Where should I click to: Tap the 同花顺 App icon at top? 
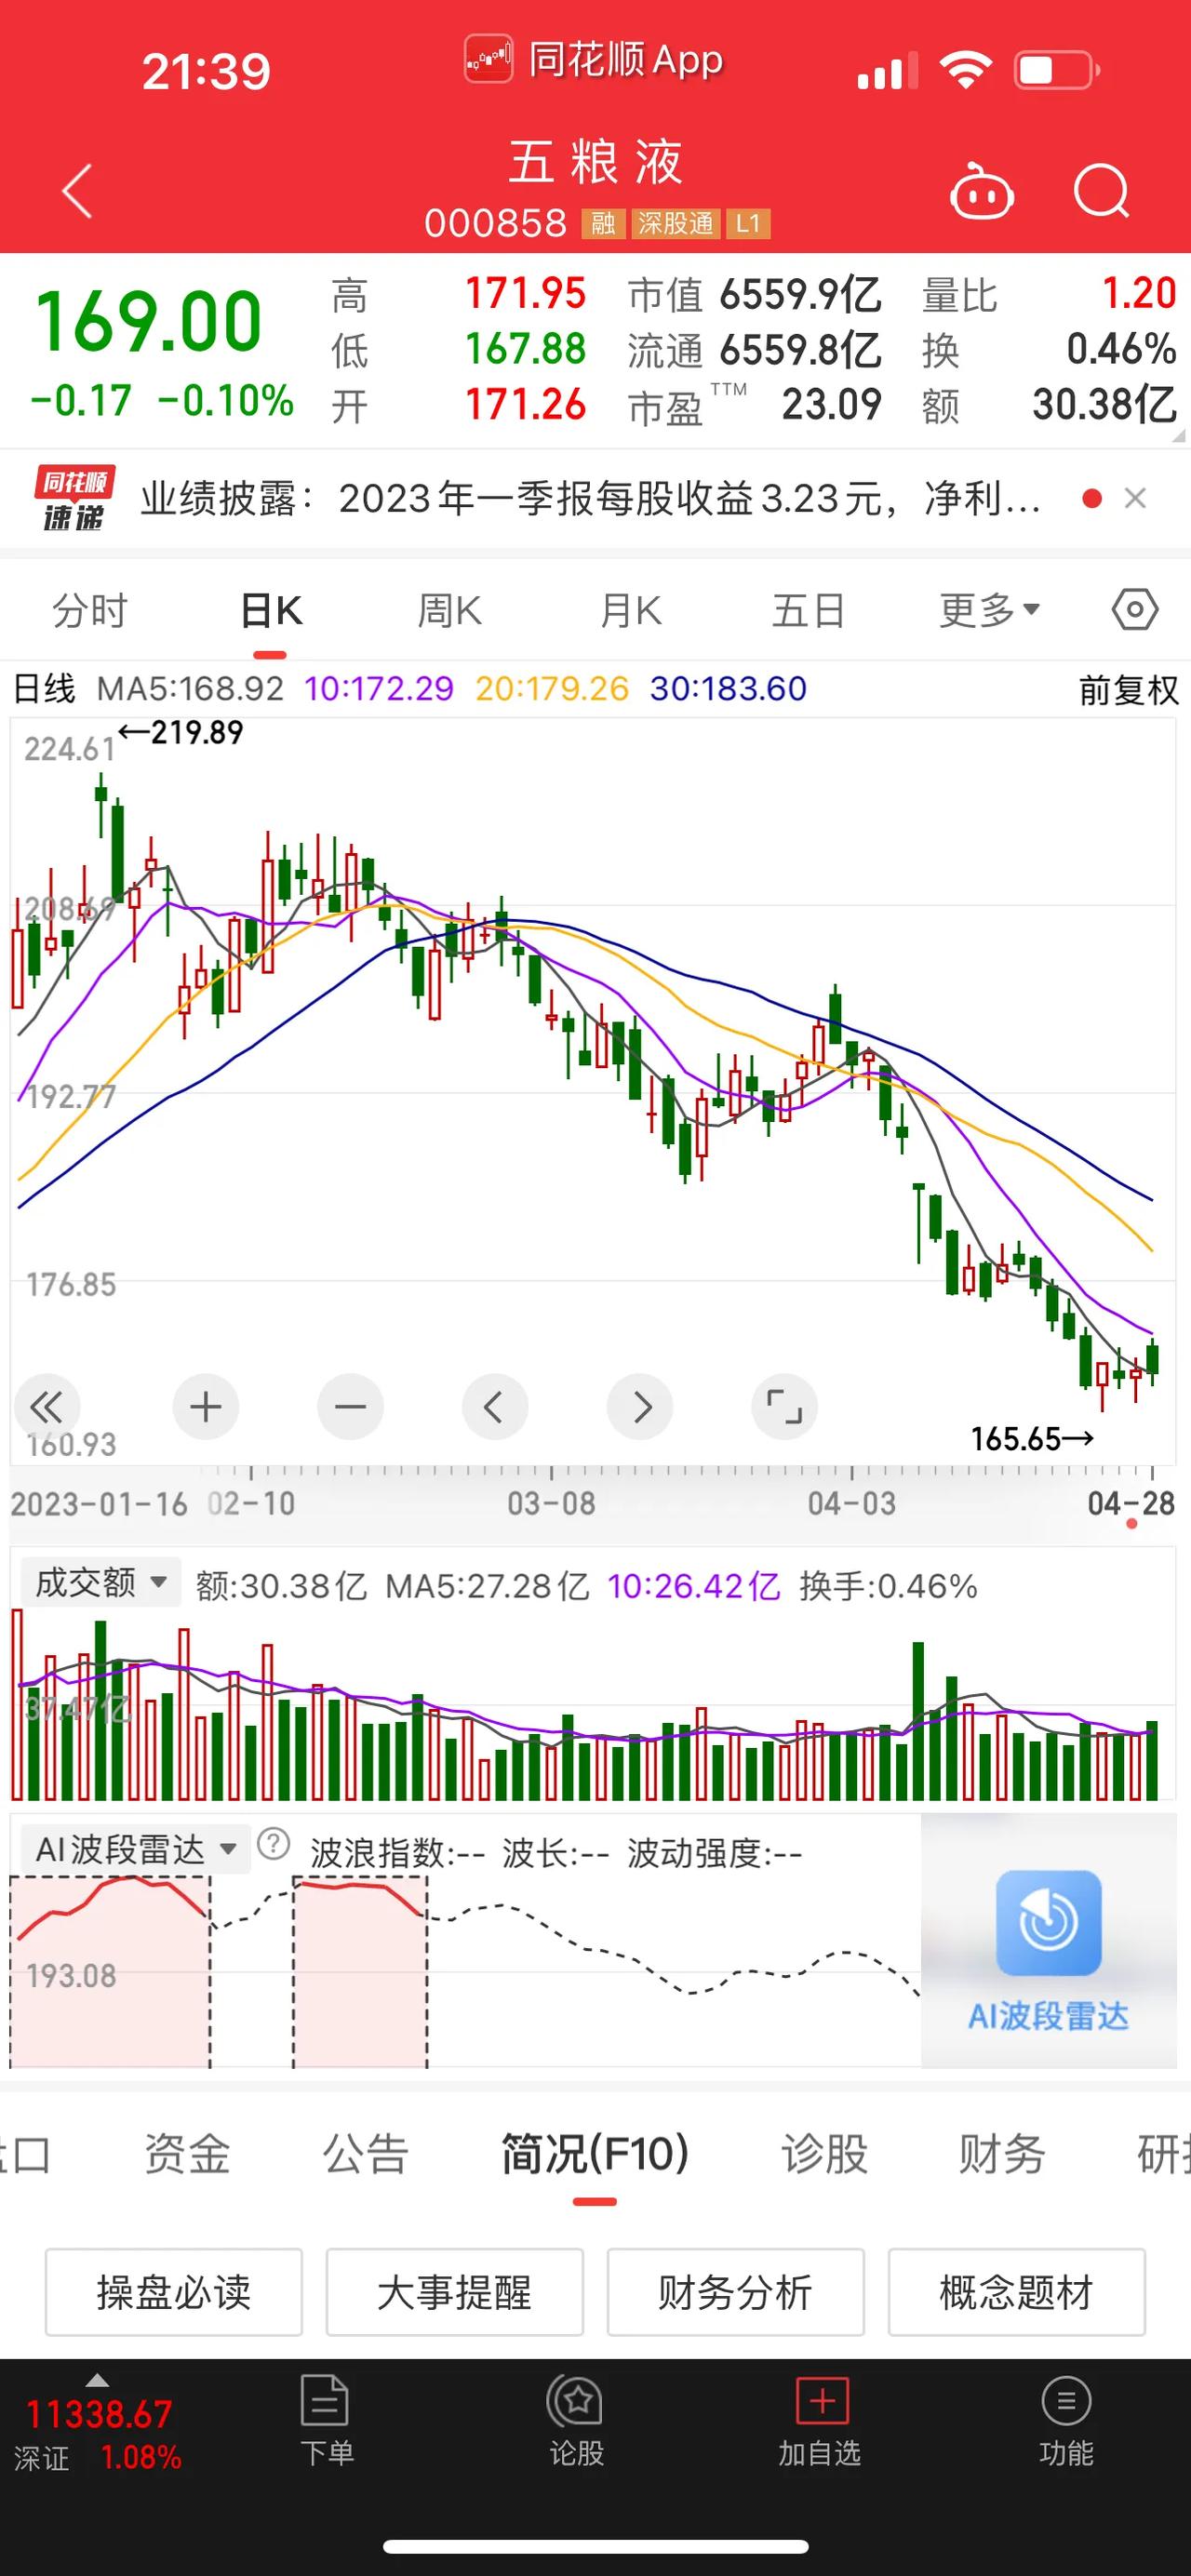(489, 59)
